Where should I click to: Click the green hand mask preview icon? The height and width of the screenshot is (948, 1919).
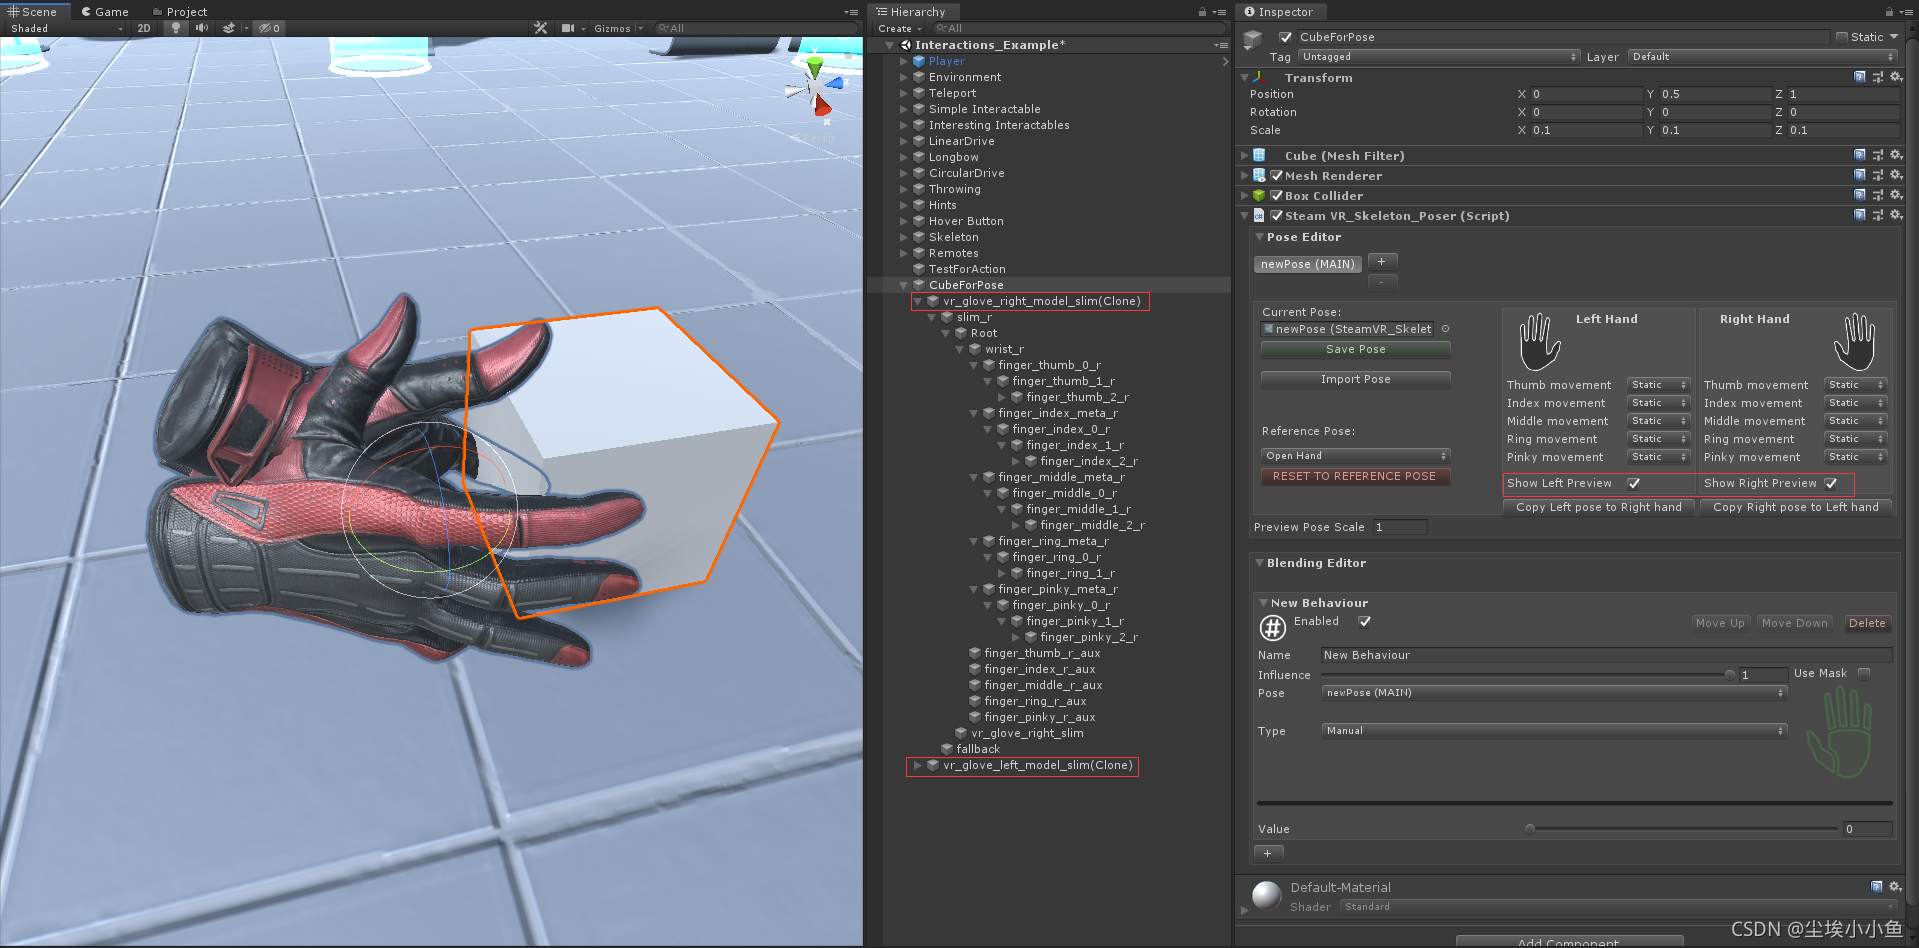(x=1840, y=732)
